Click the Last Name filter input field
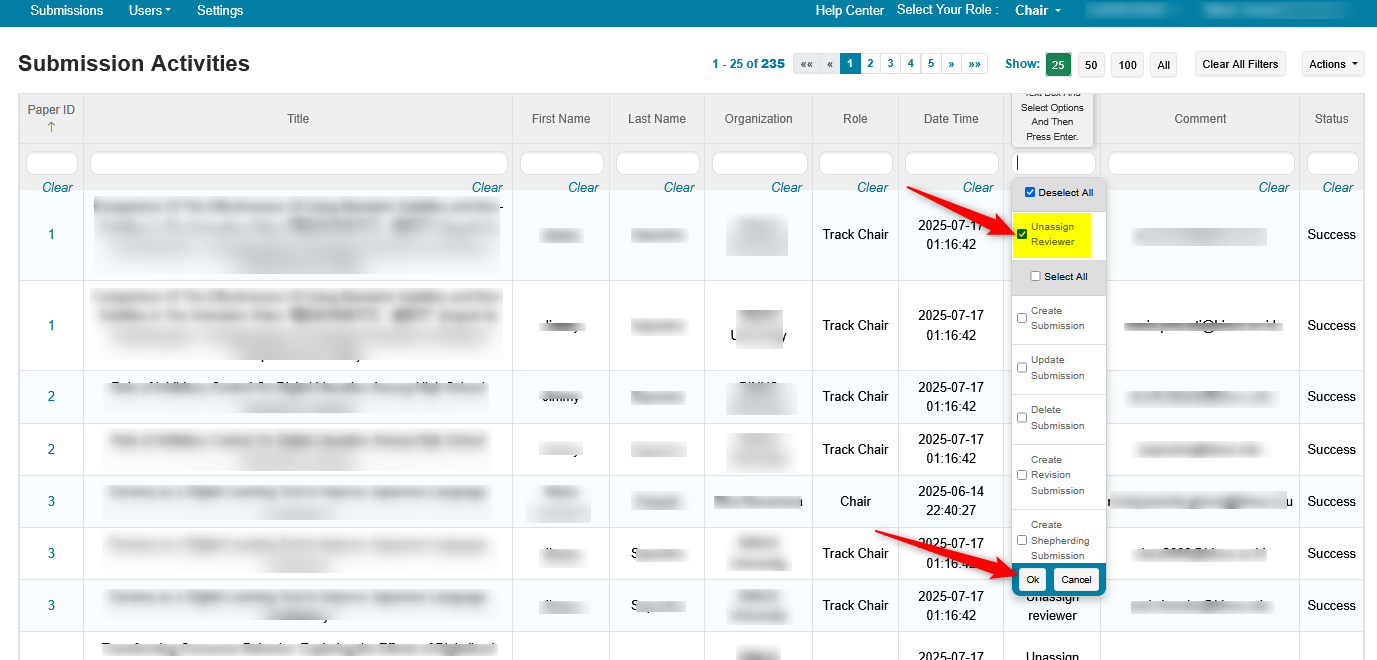The height and width of the screenshot is (660, 1377). 656,162
